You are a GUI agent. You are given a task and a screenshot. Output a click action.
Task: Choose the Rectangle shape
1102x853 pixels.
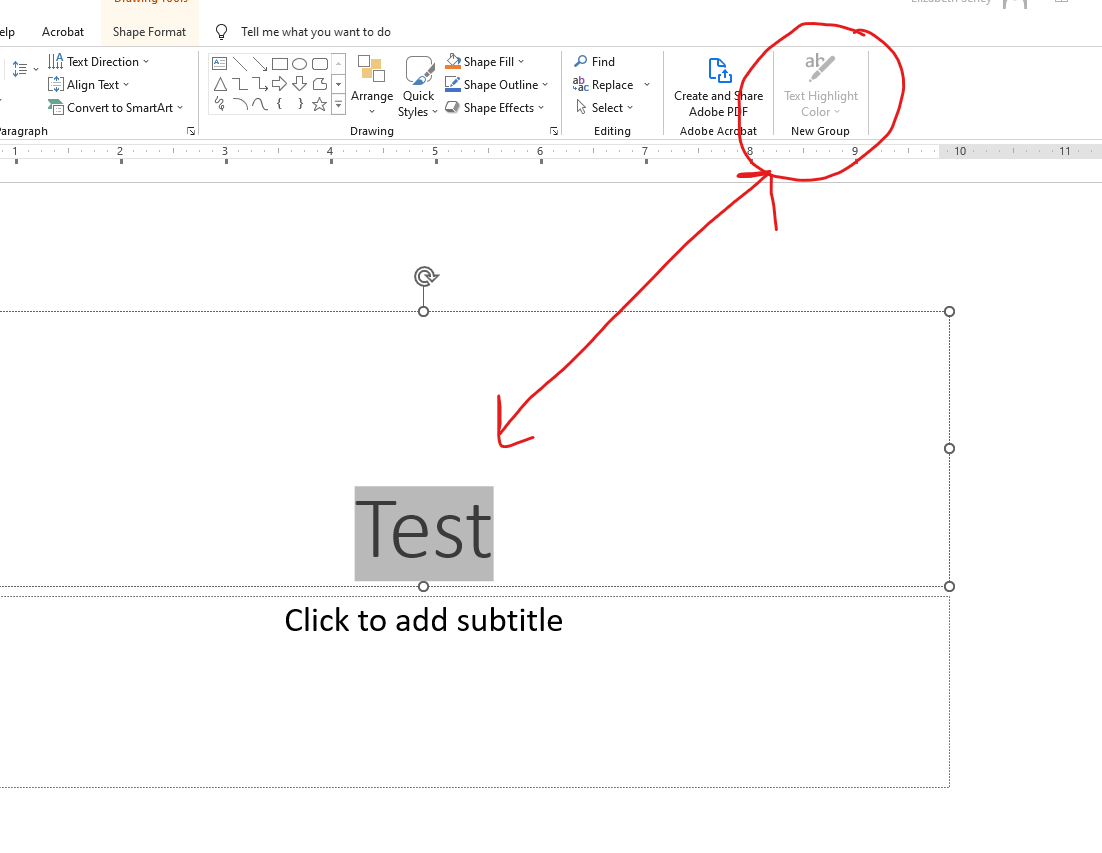coord(280,64)
